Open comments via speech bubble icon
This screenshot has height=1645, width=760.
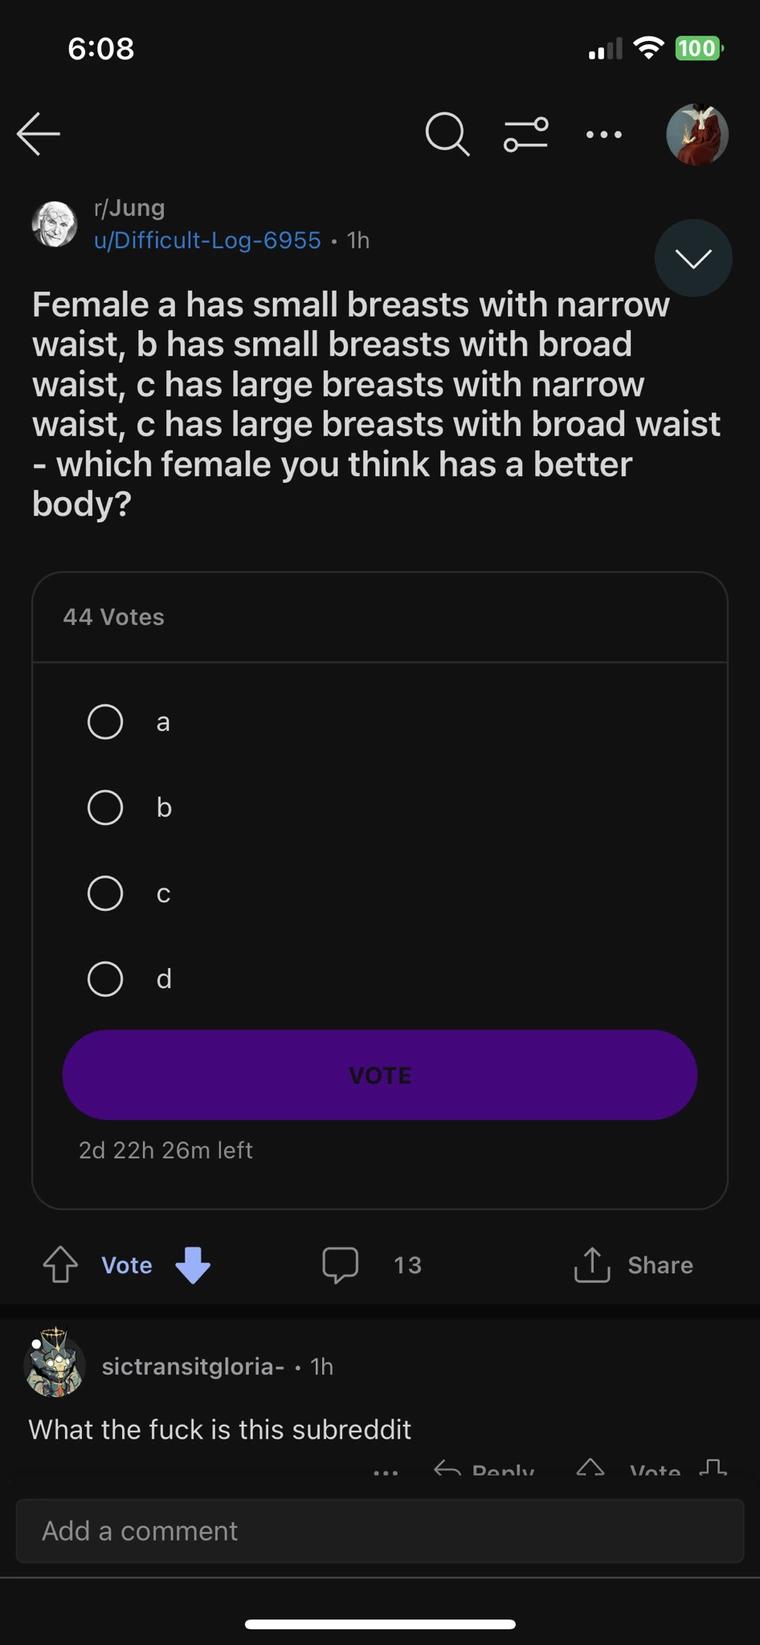click(x=340, y=1265)
